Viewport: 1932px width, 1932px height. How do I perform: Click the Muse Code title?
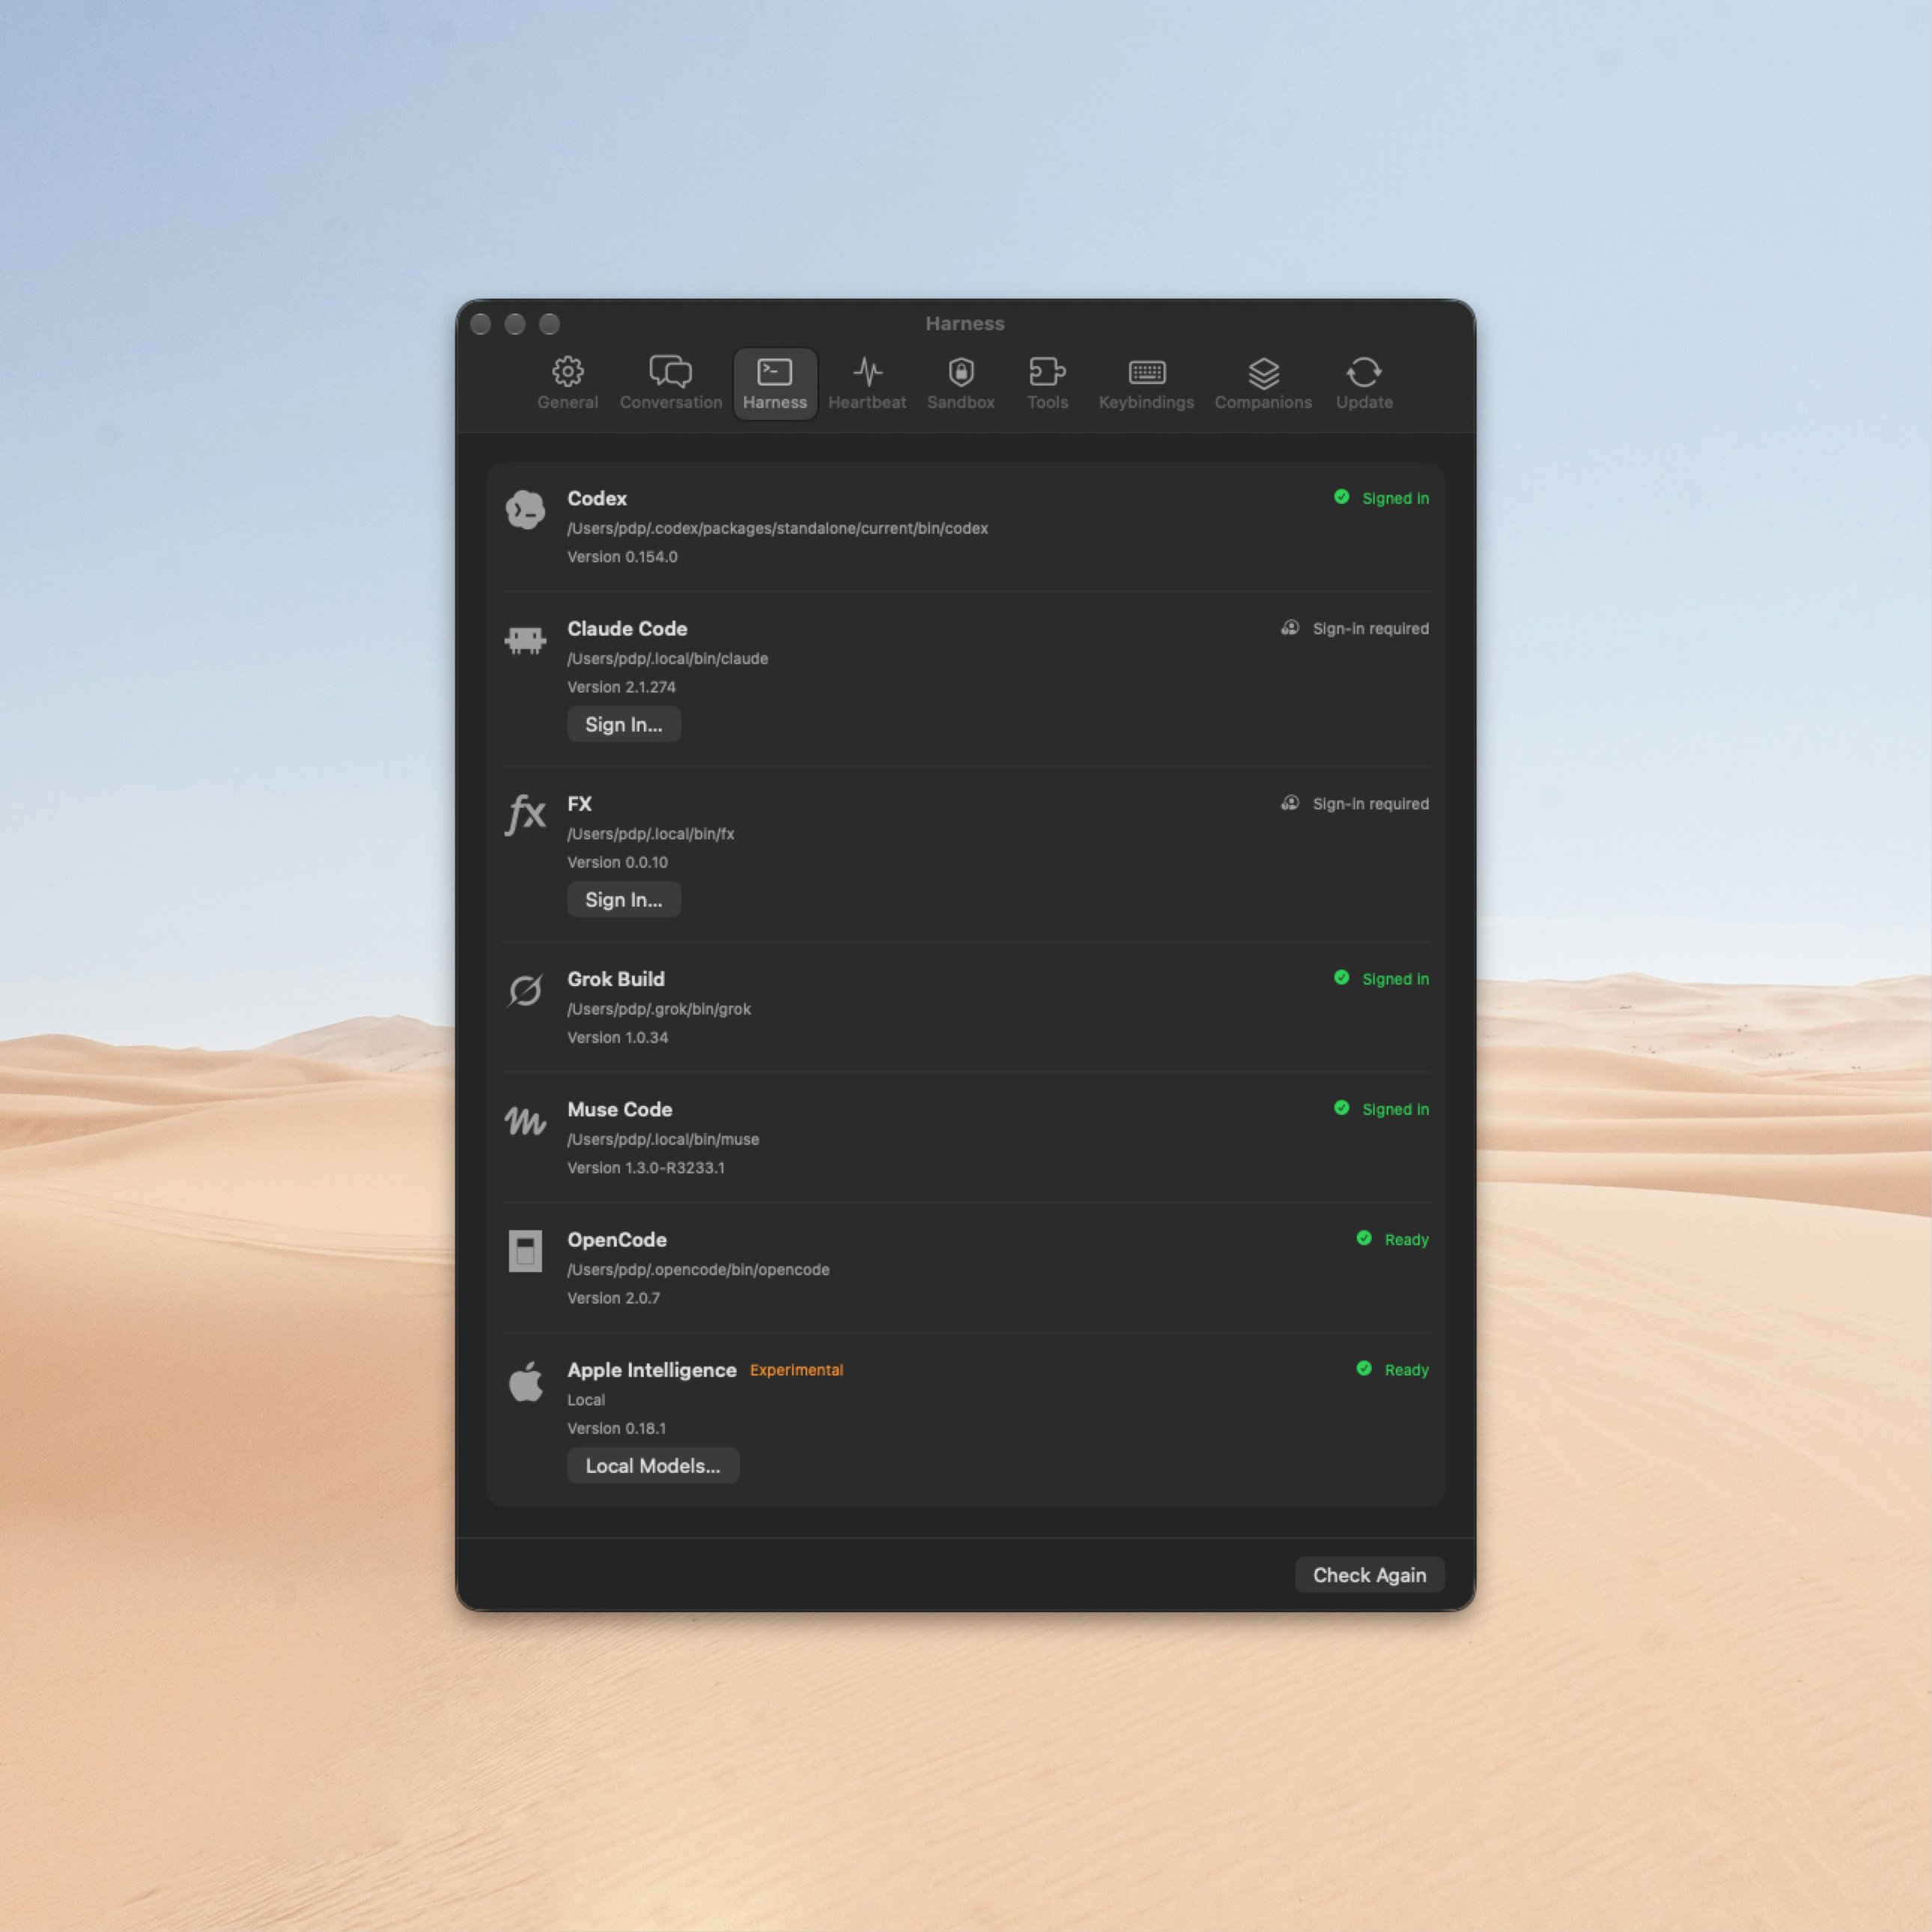coord(620,1109)
